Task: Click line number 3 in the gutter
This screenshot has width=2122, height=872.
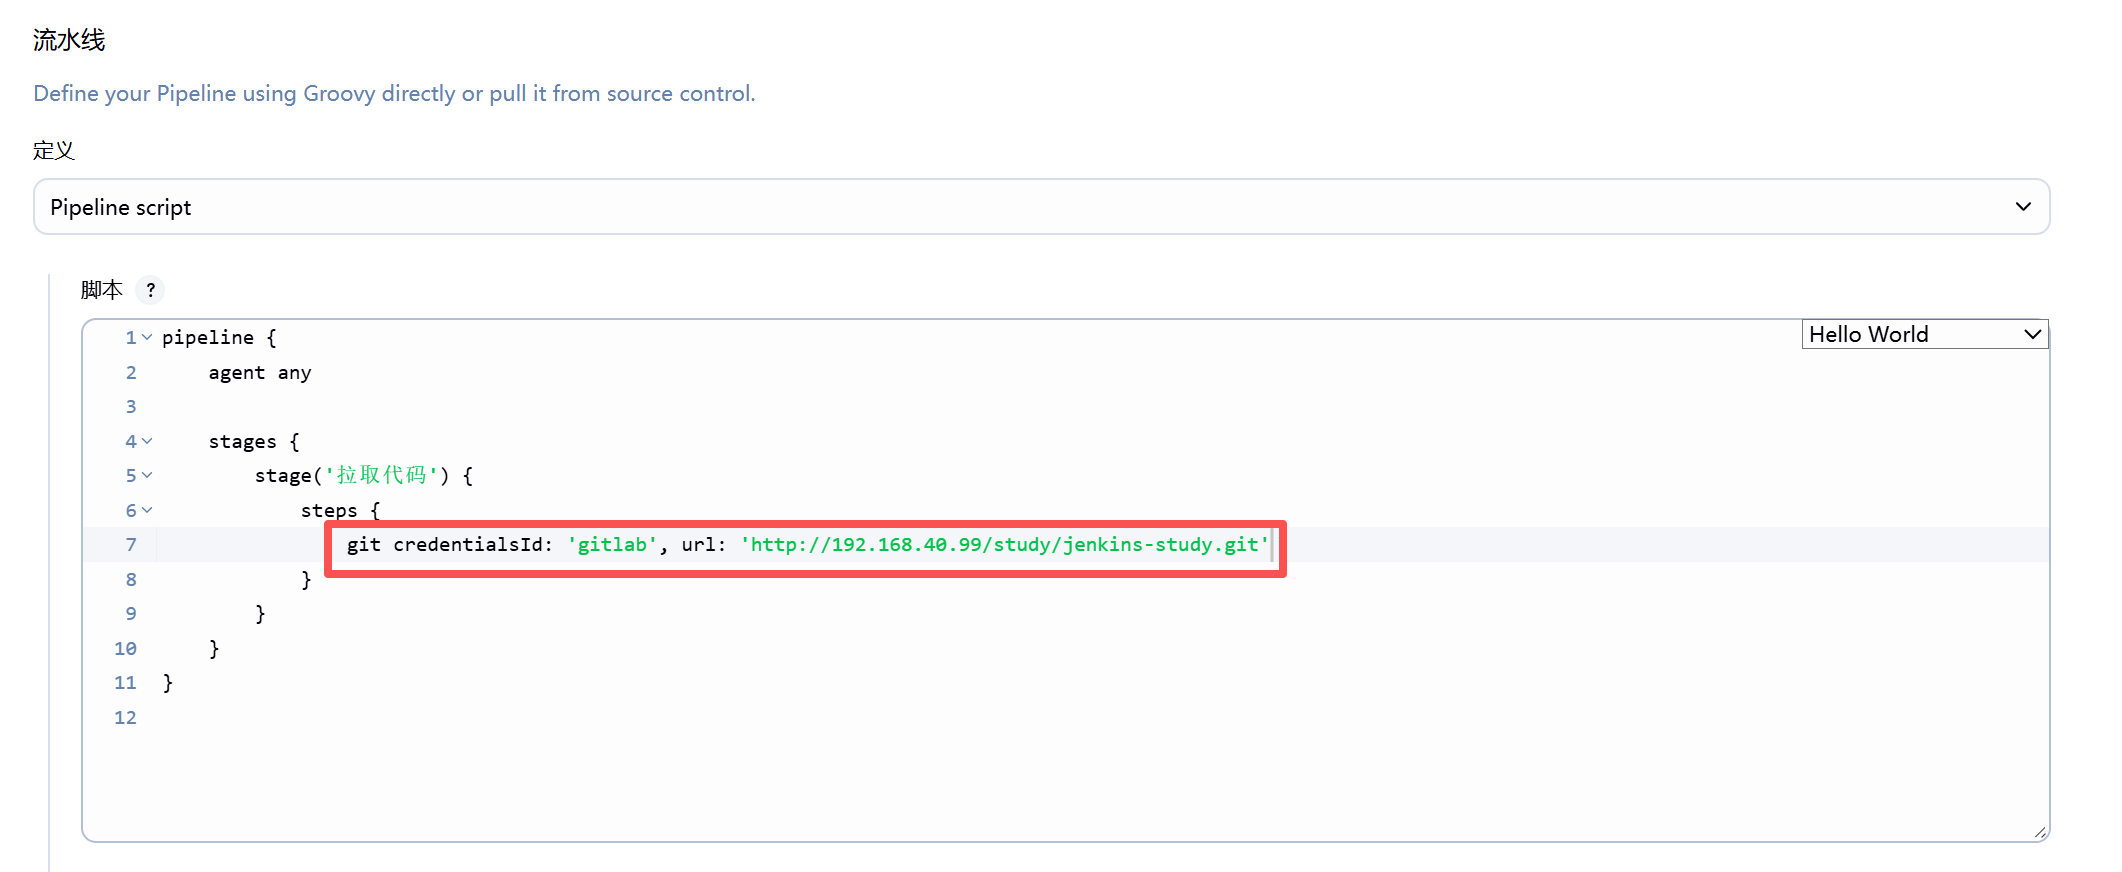Action: click(131, 406)
